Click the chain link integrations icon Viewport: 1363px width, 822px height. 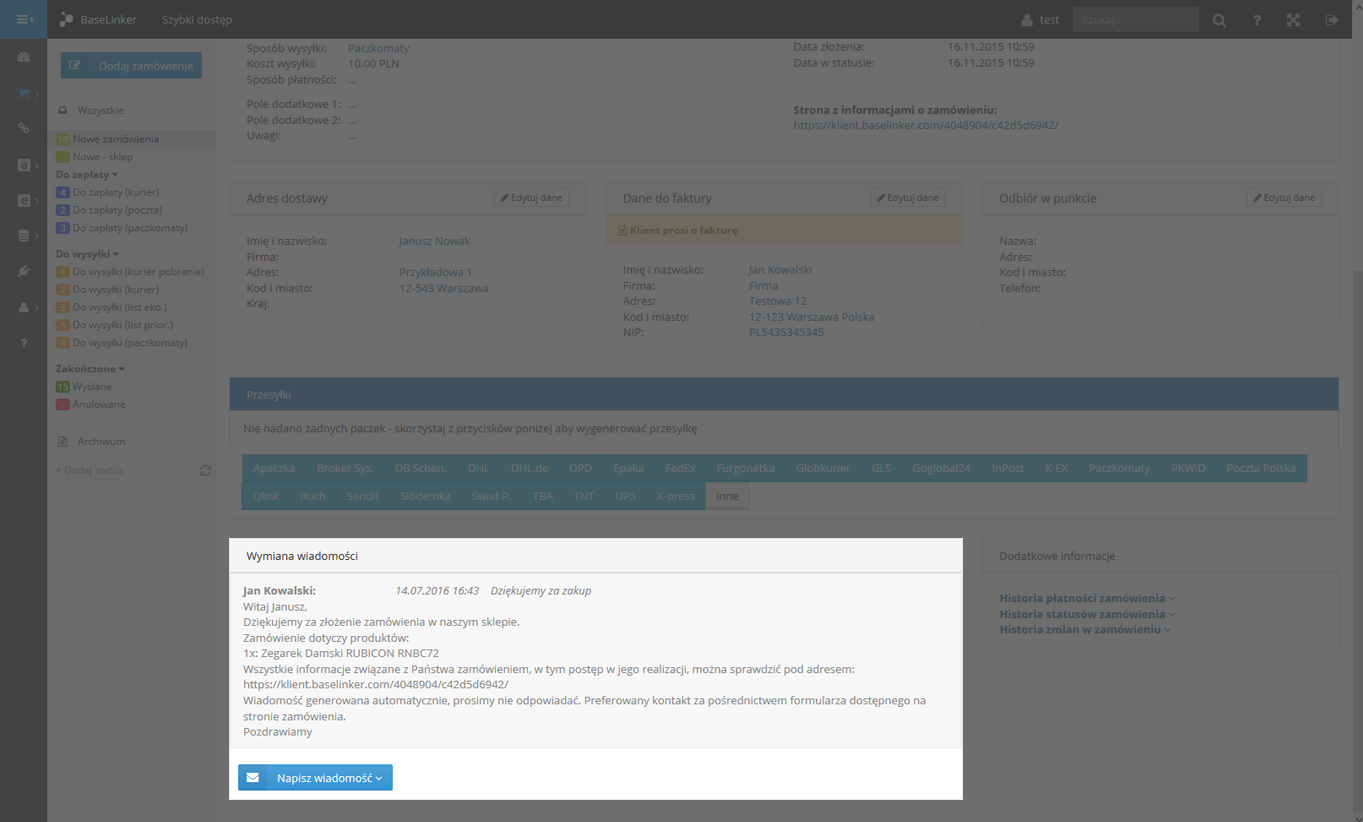23,129
